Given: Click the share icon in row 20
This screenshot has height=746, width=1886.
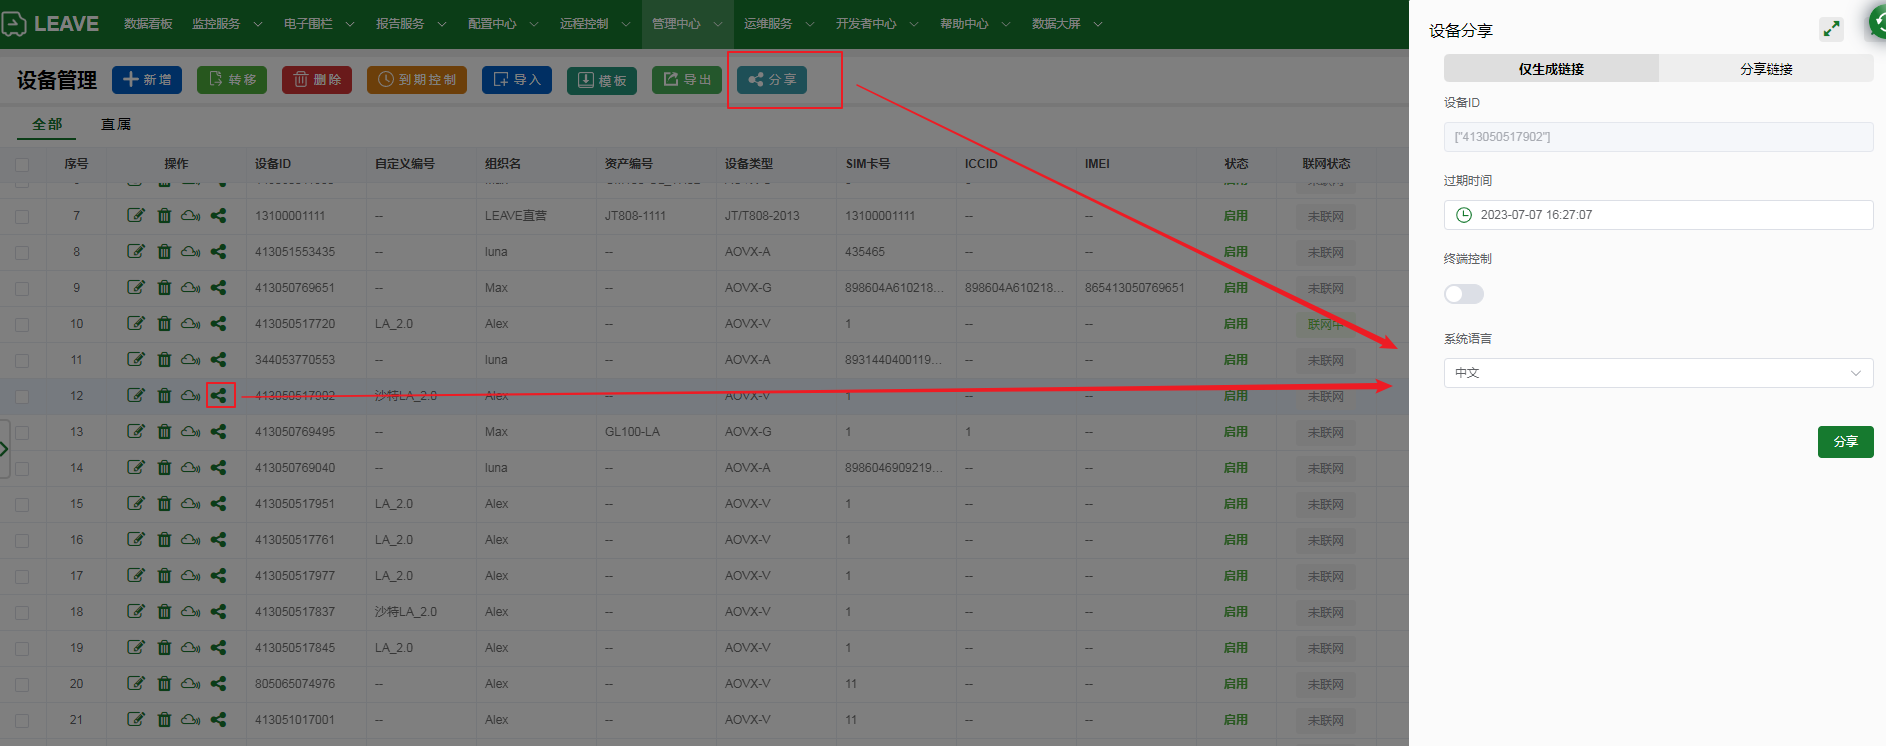Looking at the screenshot, I should point(219,684).
